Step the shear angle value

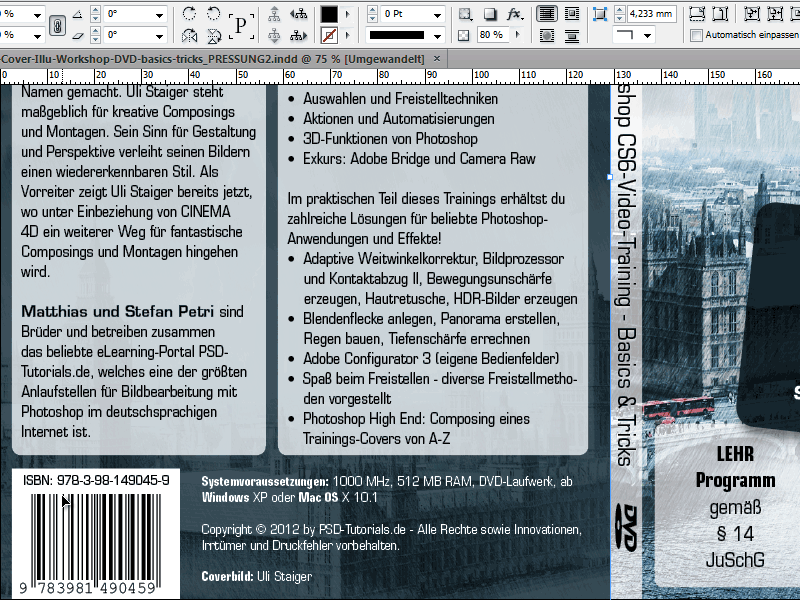click(x=95, y=35)
